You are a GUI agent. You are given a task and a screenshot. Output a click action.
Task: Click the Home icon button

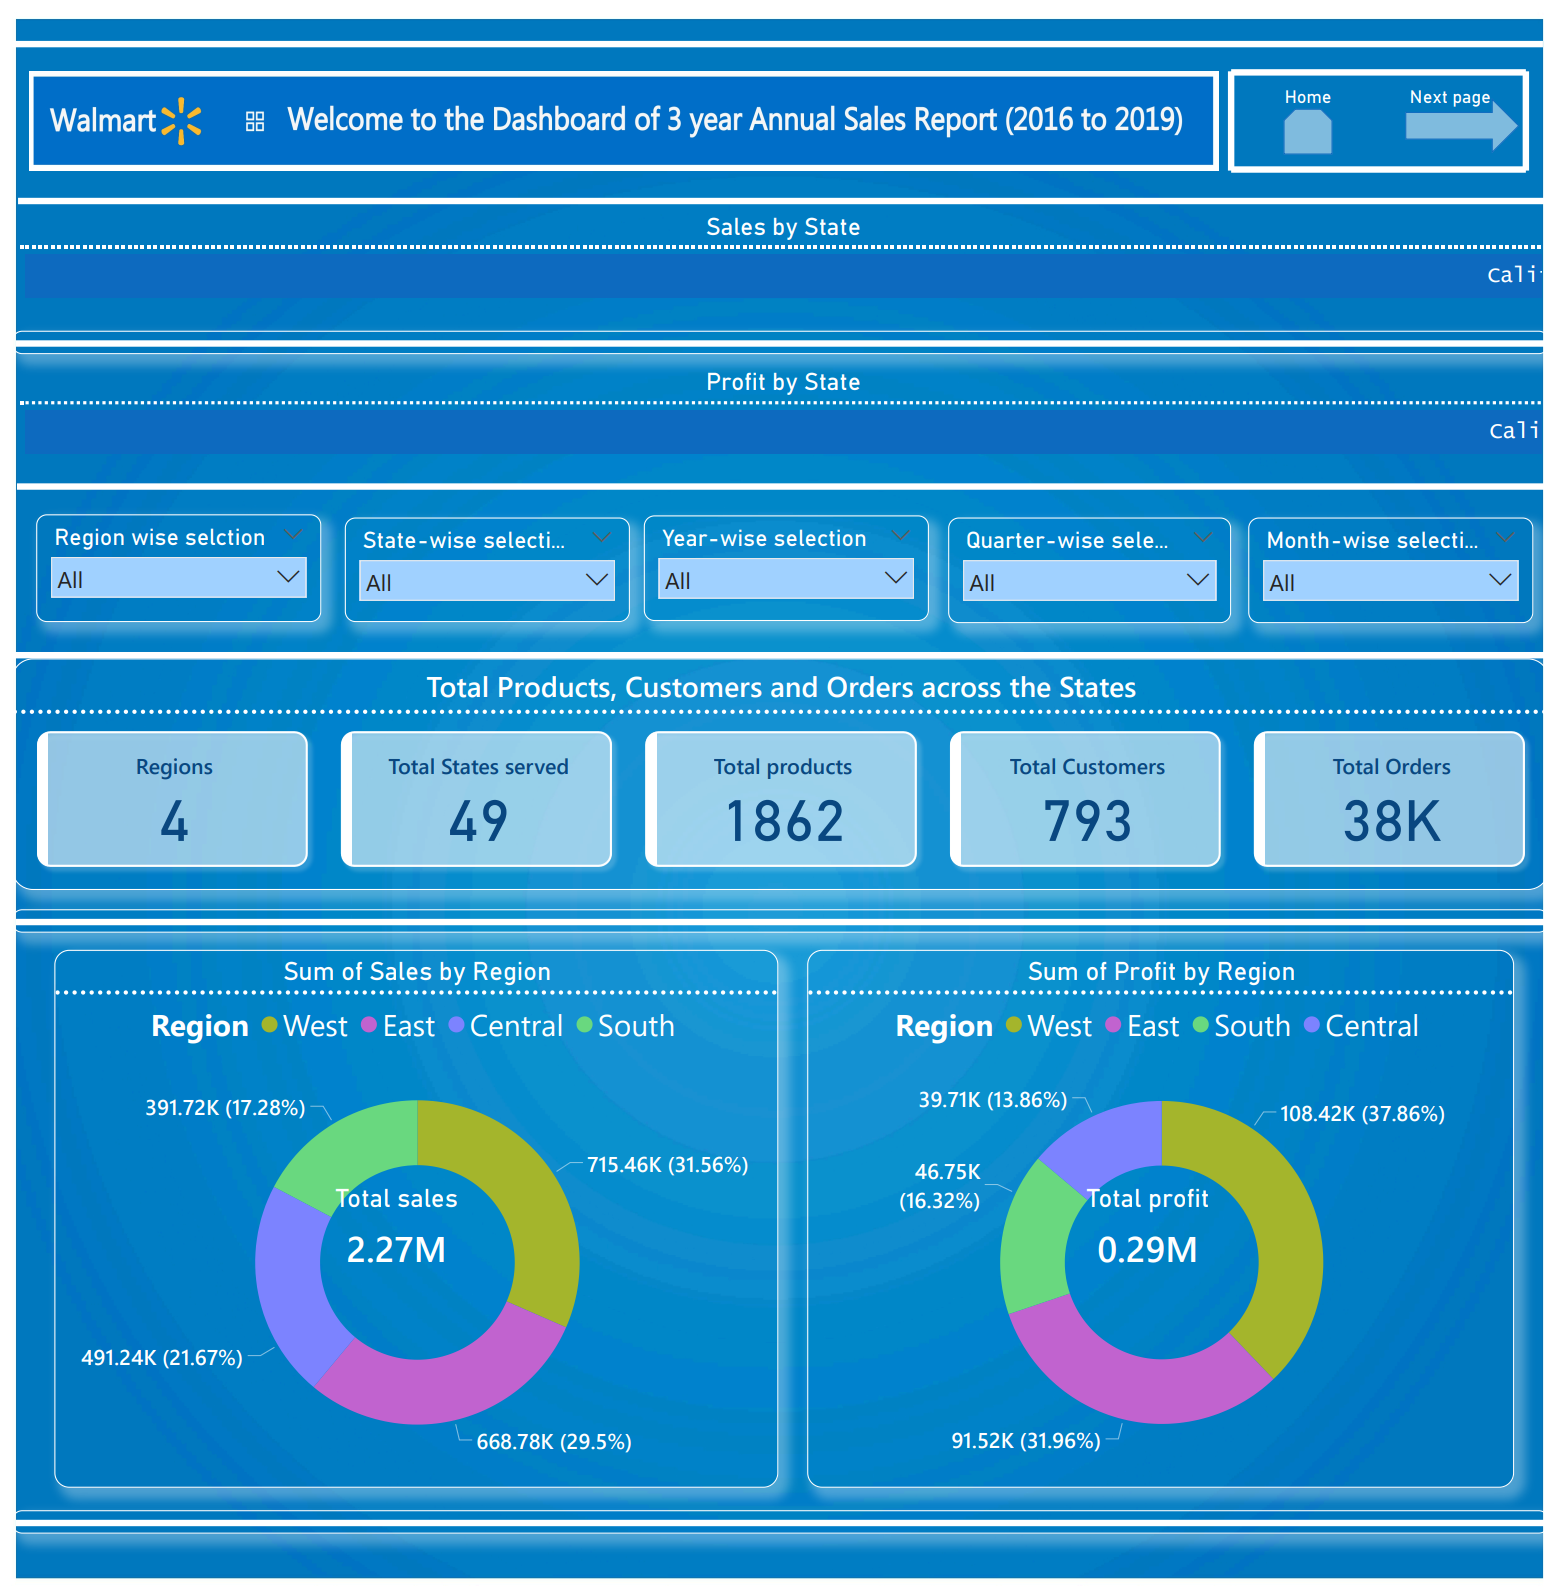1307,131
